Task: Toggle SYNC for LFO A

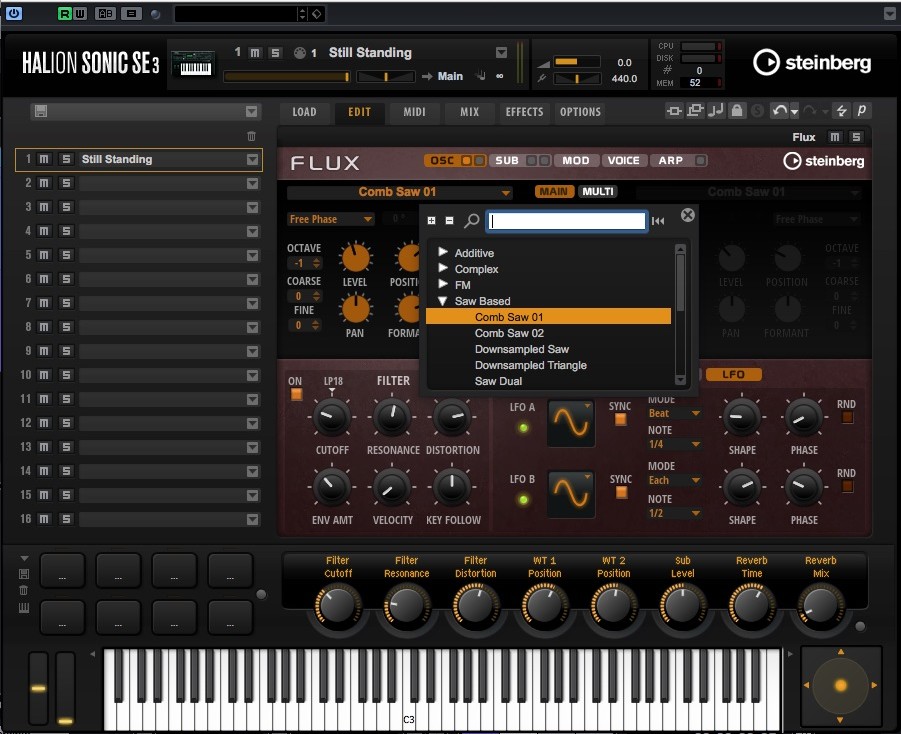Action: [x=620, y=420]
